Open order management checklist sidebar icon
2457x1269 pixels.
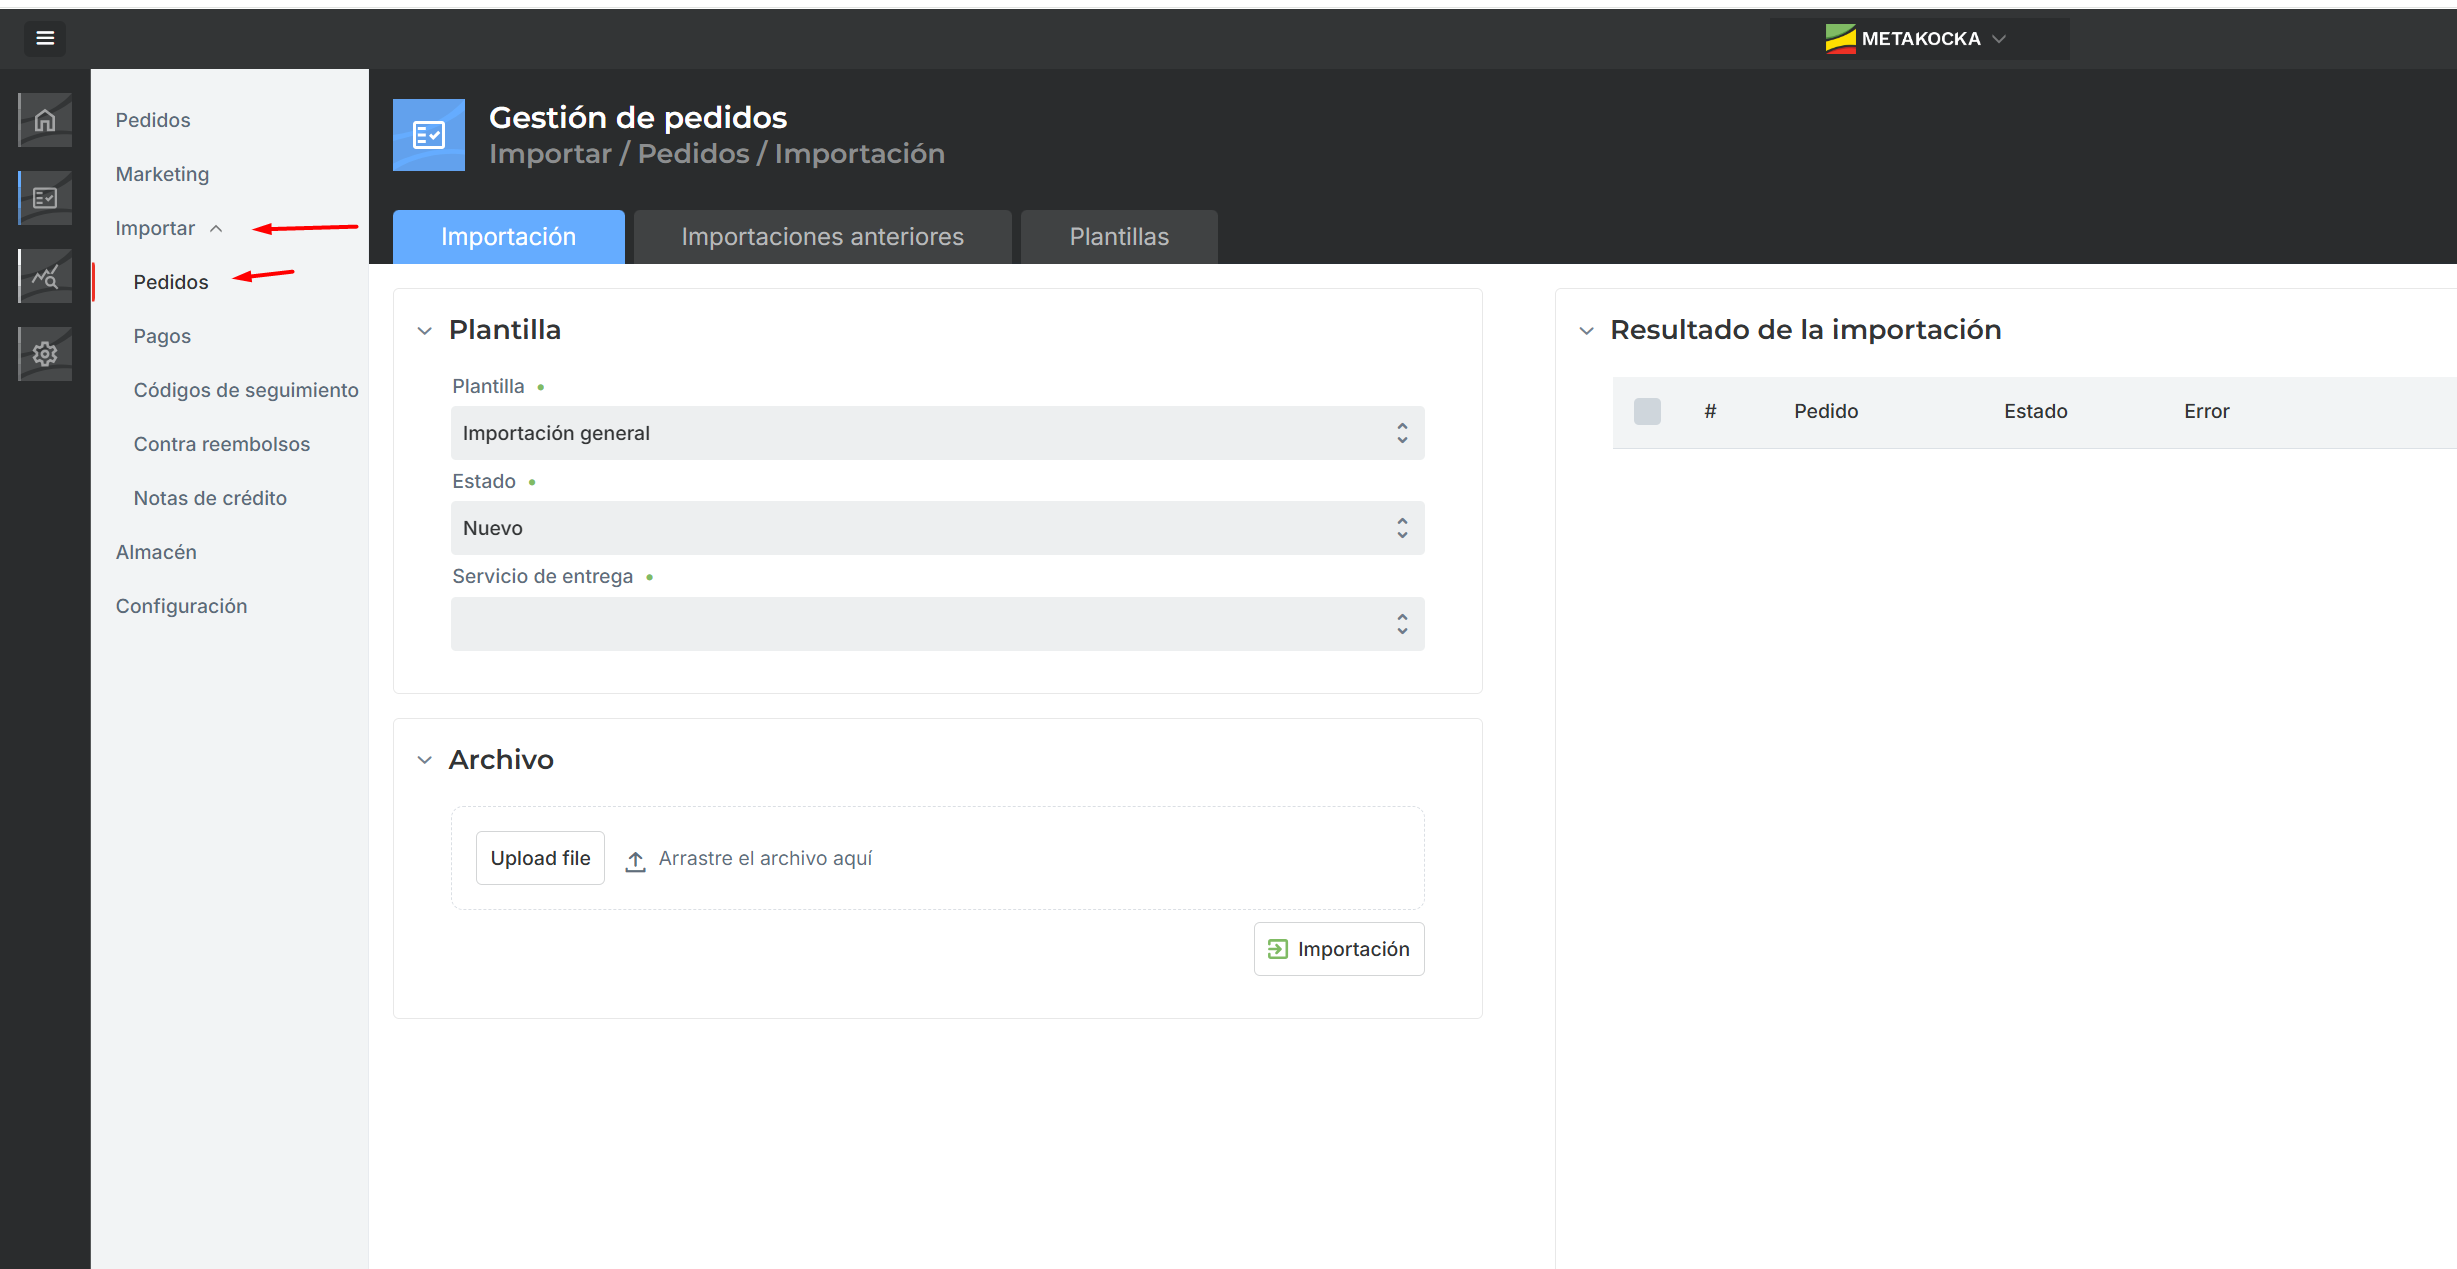point(45,198)
